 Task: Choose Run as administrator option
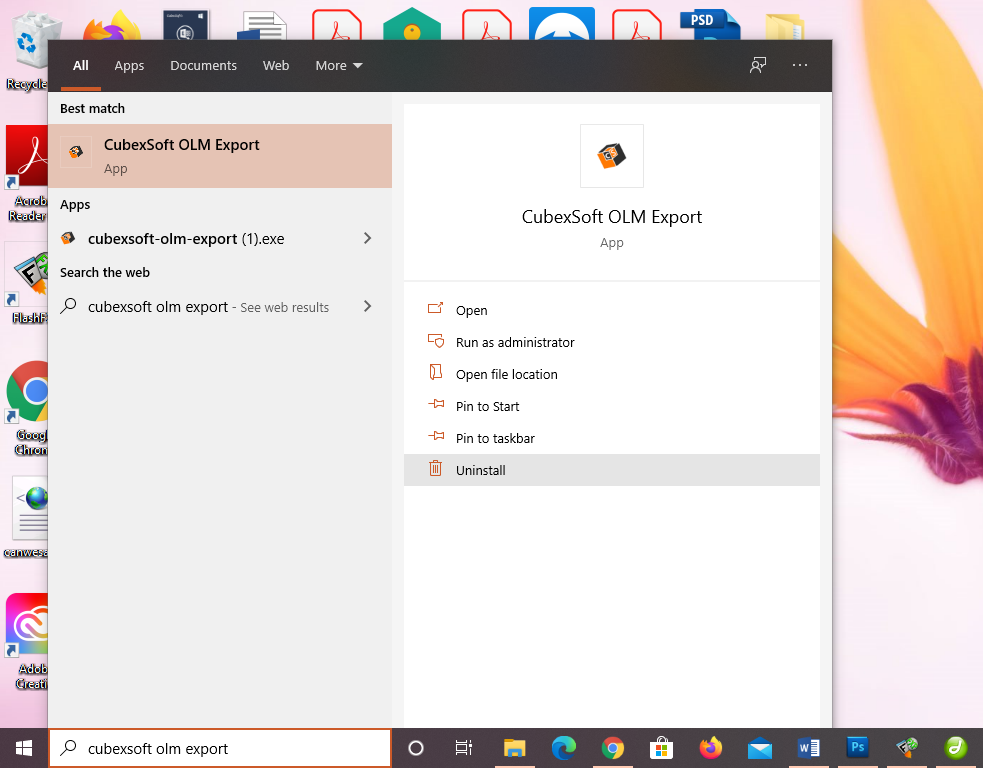[x=515, y=342]
